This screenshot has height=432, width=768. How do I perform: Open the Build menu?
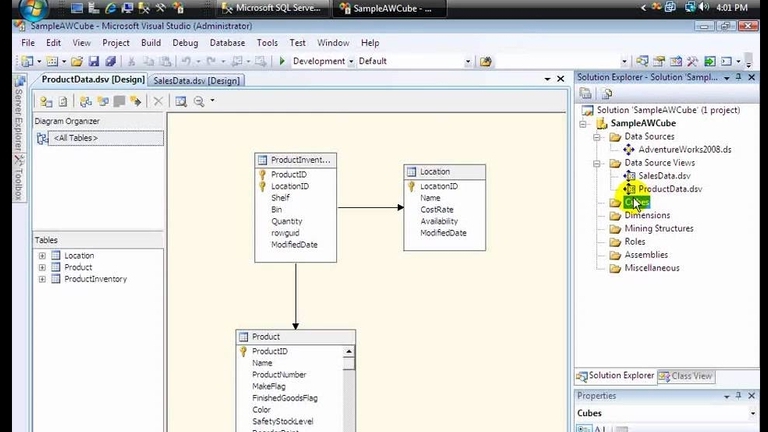(151, 43)
